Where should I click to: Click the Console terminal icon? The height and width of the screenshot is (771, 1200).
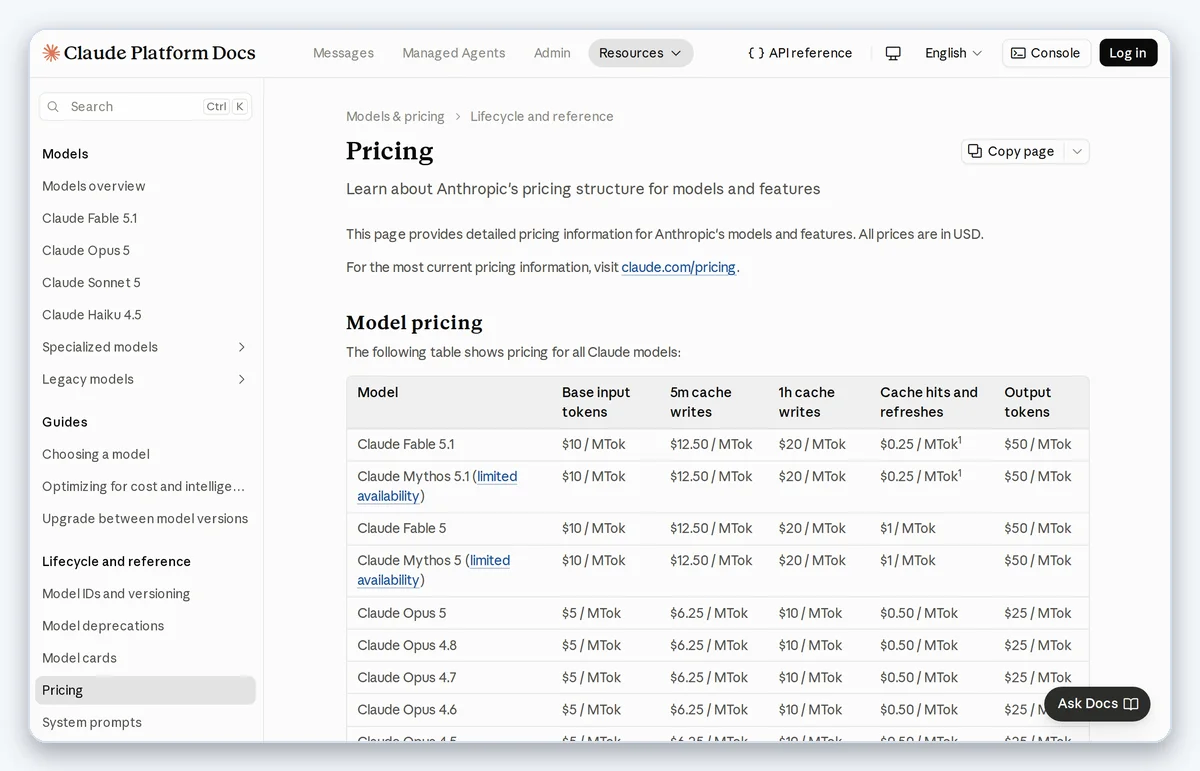tap(1018, 53)
